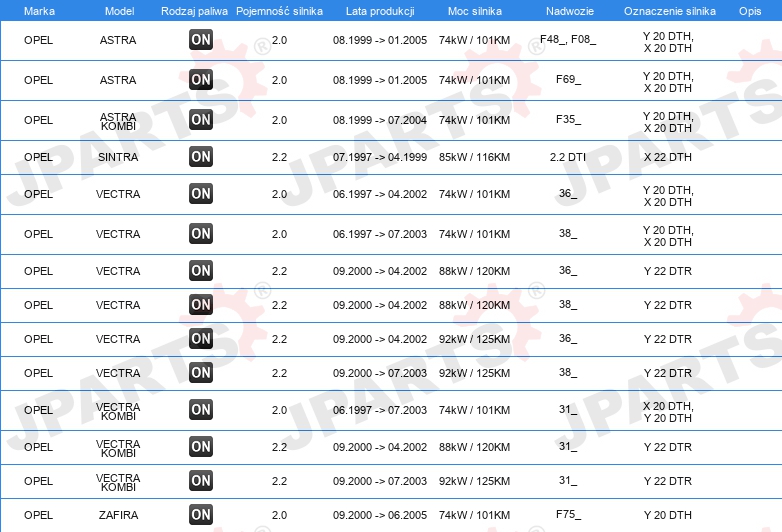Viewport: 782px width, 532px height.
Task: Click body code F75_
Action: (568, 514)
